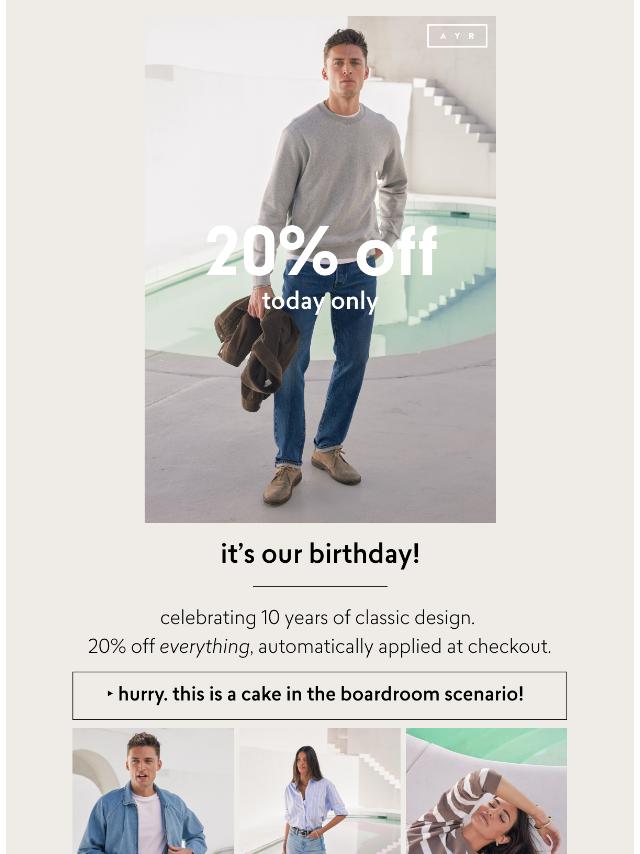Open the woman in blue striped shirt photo
The image size is (640, 854).
[319, 791]
